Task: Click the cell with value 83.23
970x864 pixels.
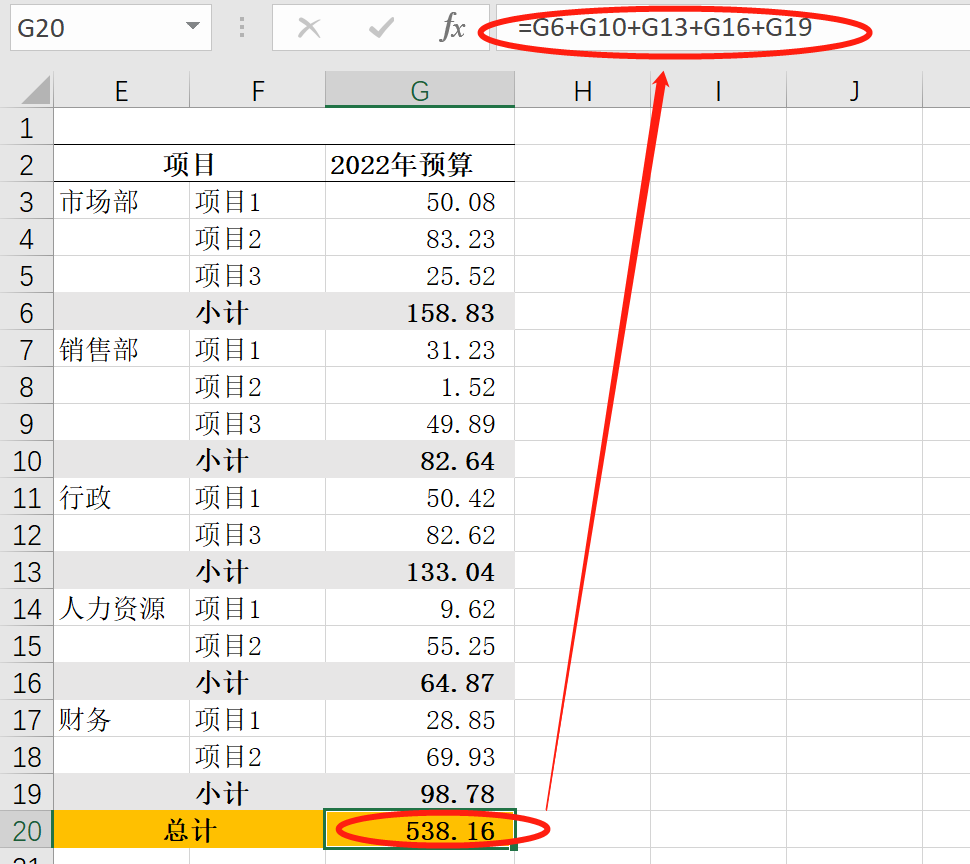Action: pos(420,239)
